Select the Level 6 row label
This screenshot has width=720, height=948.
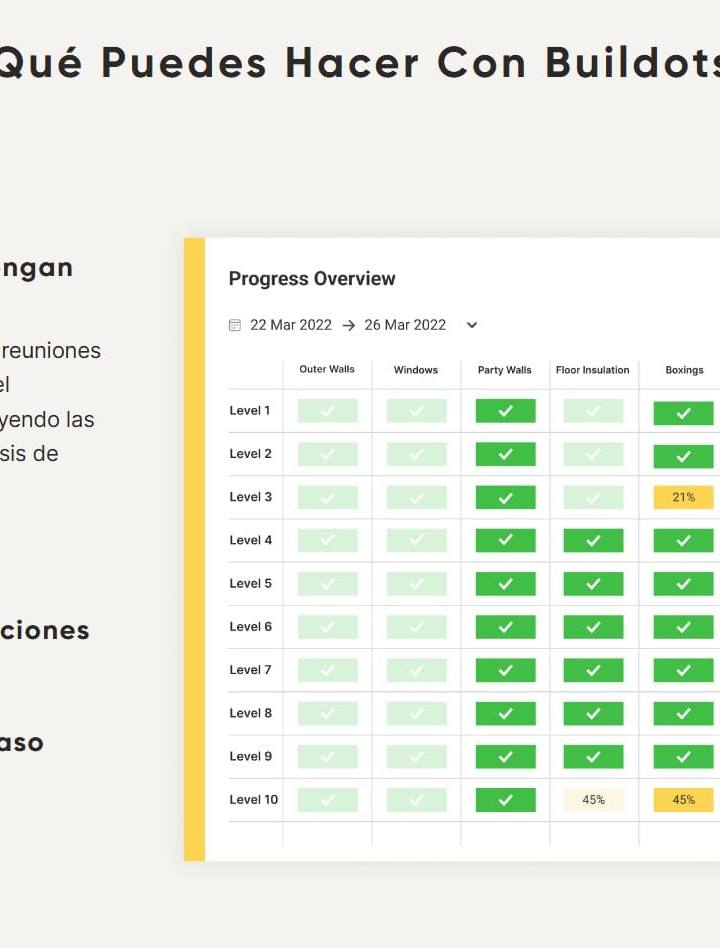point(250,627)
